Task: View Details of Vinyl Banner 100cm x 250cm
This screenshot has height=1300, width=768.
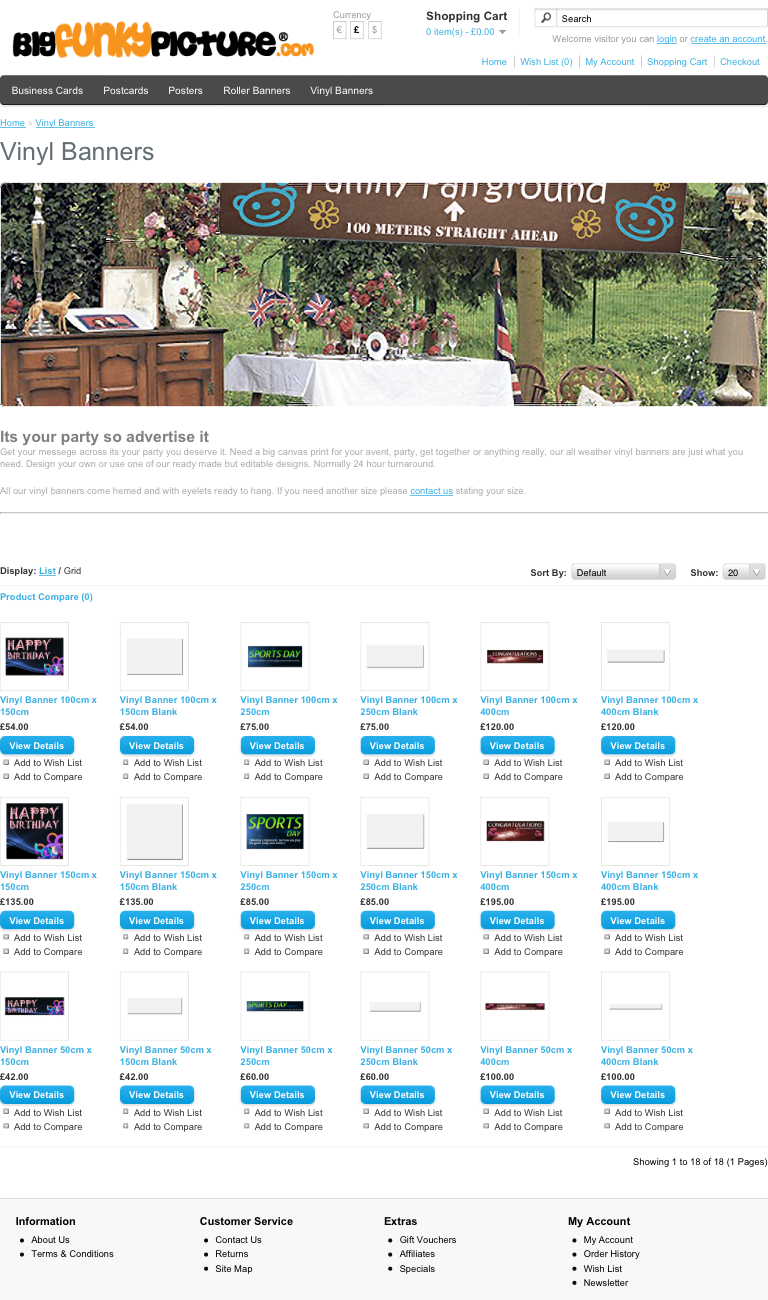Action: (x=277, y=746)
